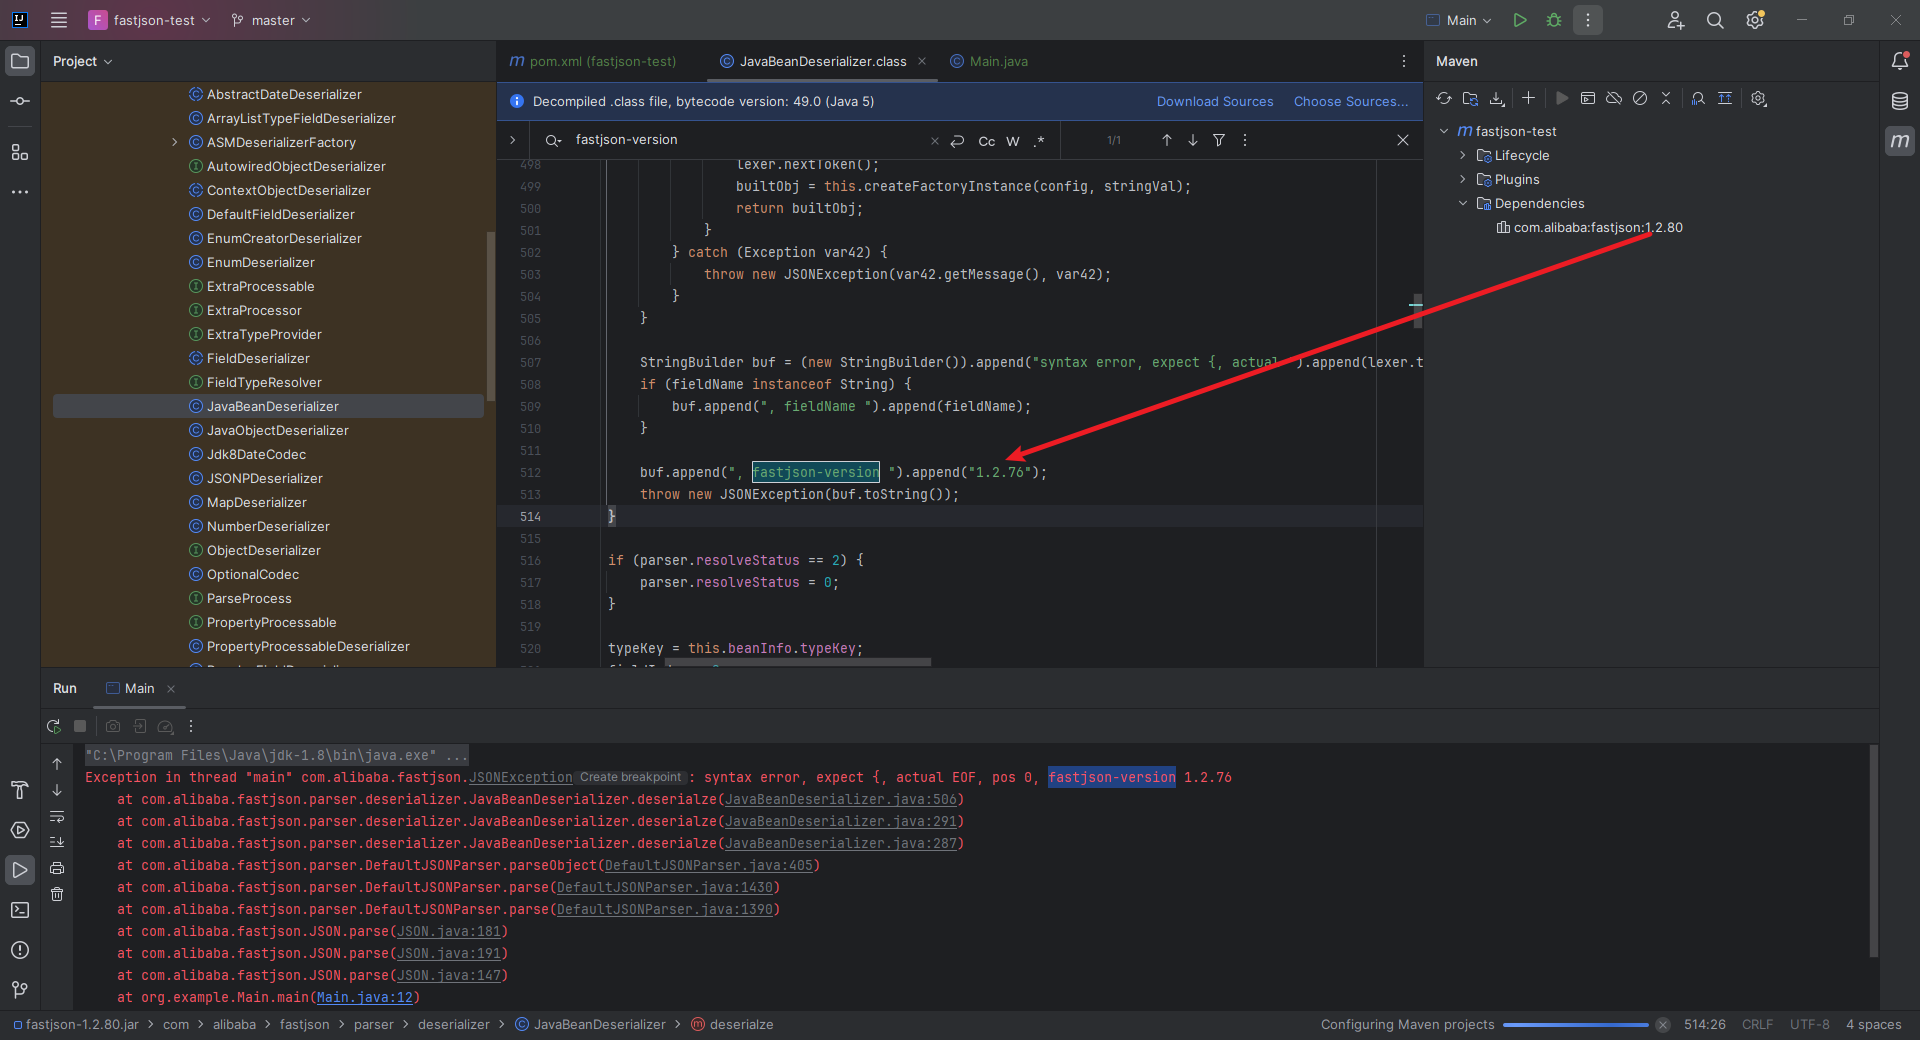1920x1040 pixels.
Task: Click Create breakpoint inlay on JSONException
Action: pyautogui.click(x=631, y=777)
